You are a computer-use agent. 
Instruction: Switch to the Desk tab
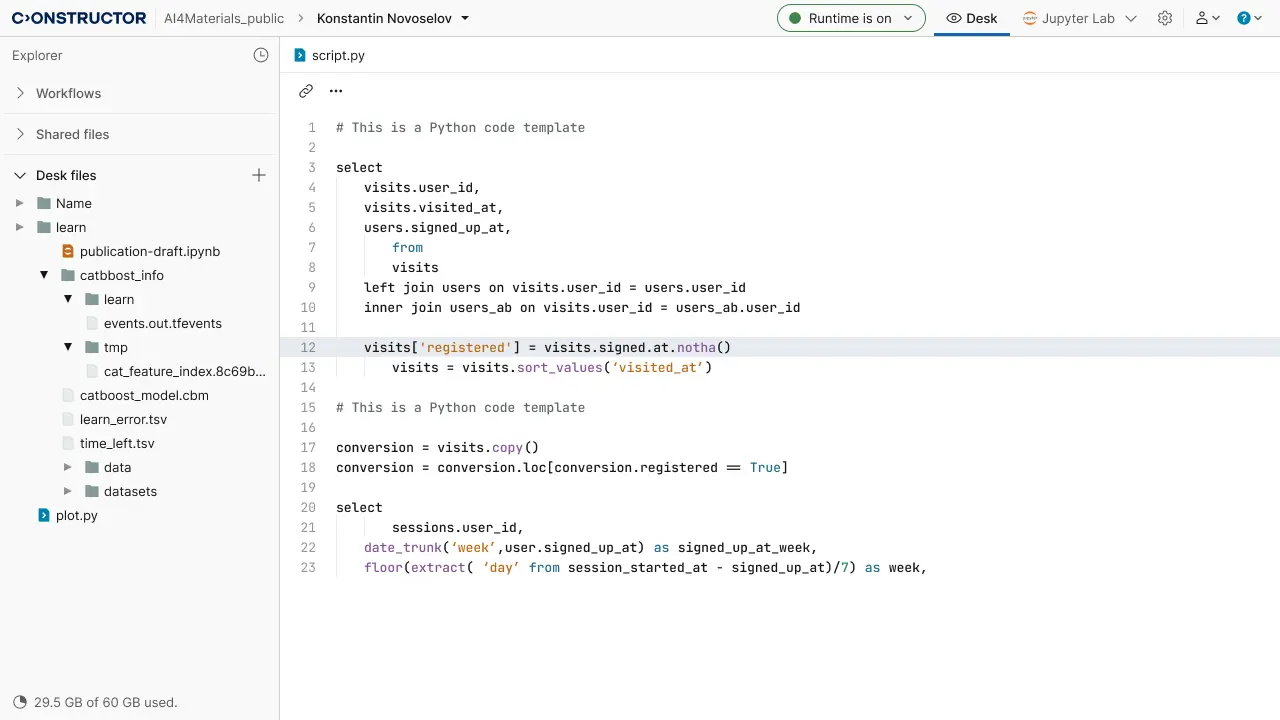[x=972, y=18]
